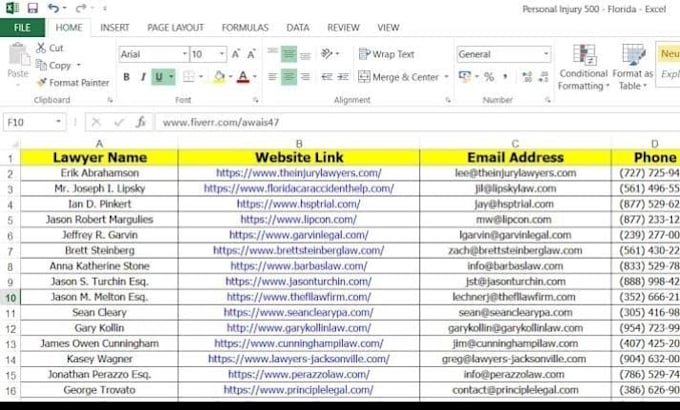Toggle Align Left horizontal alignment
The height and width of the screenshot is (410, 680).
point(273,77)
